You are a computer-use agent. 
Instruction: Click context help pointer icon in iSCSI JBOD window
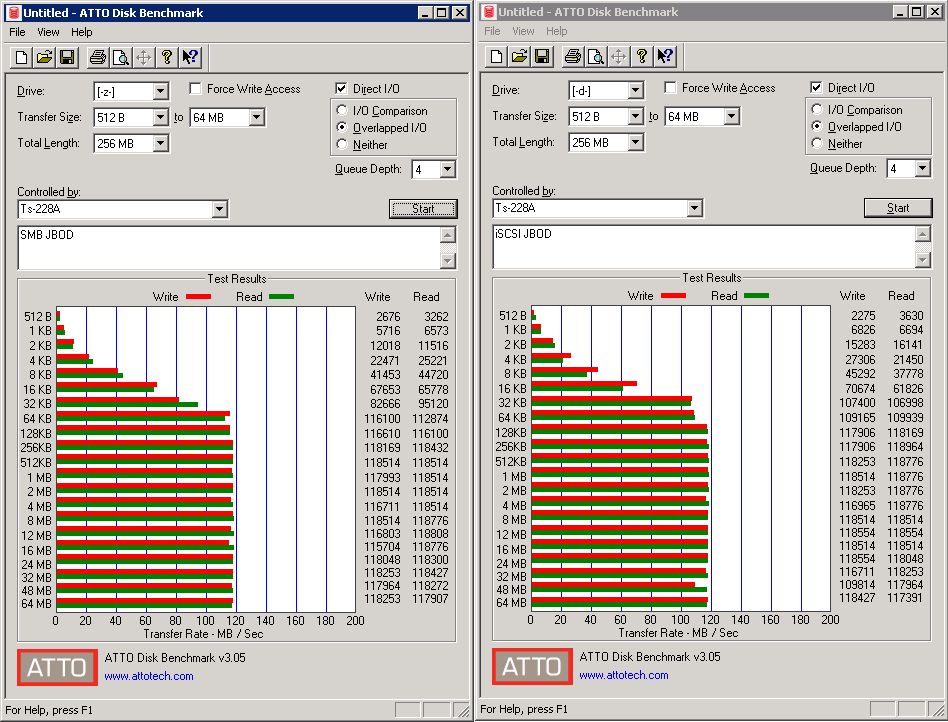coord(665,56)
